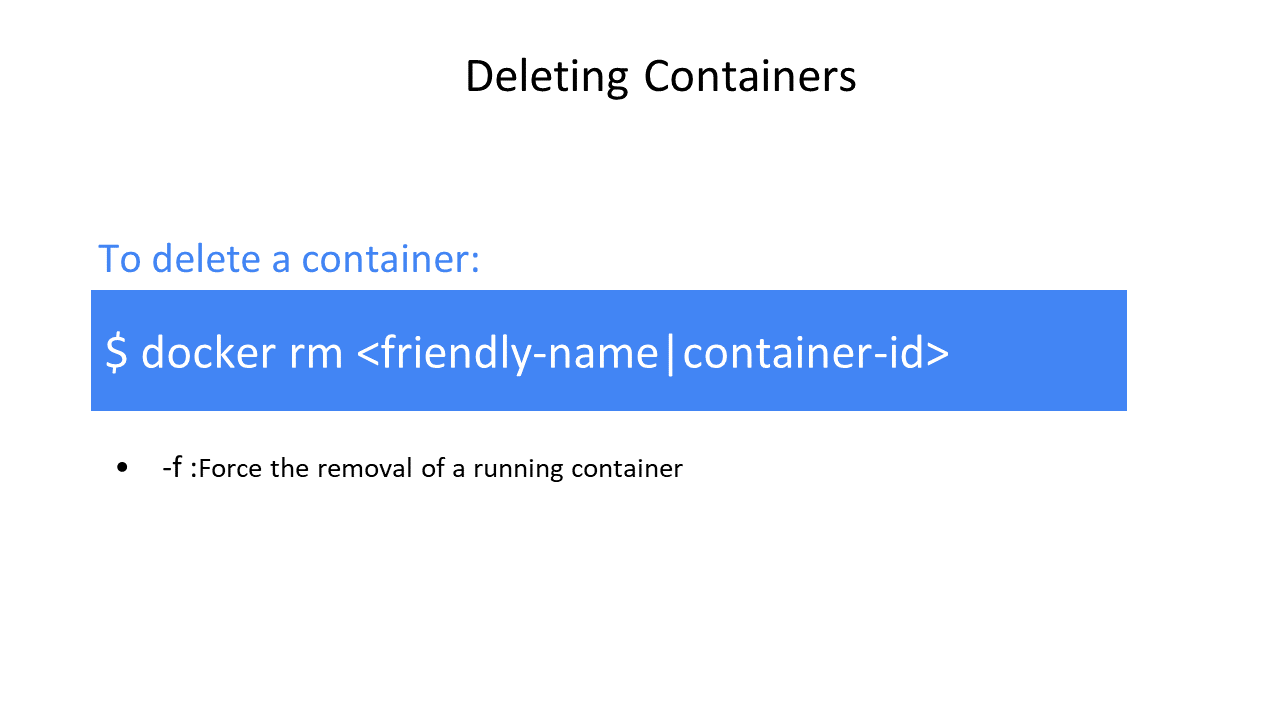Click the words running container in bullet
Viewport: 1280px width, 720px height.
[577, 468]
